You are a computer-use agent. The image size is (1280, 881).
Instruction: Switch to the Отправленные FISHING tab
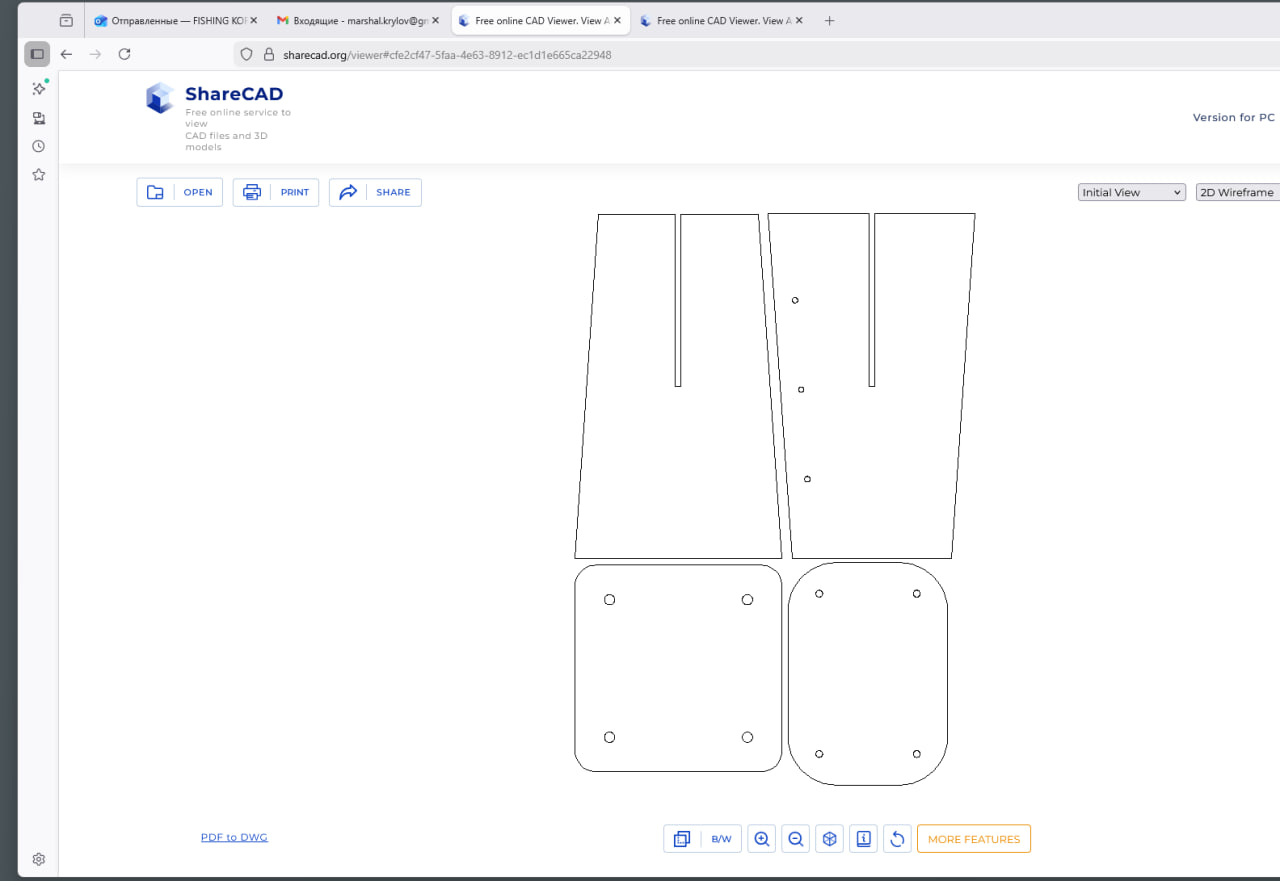pos(168,21)
